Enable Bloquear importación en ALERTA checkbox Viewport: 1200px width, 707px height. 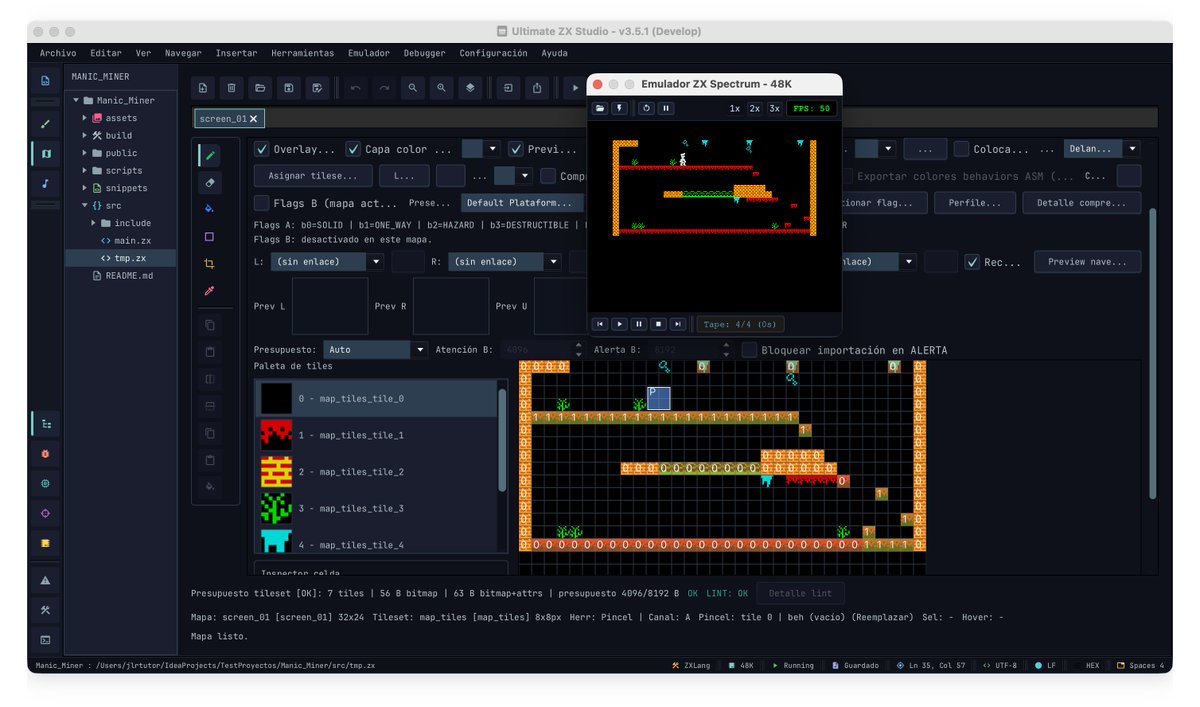[749, 350]
